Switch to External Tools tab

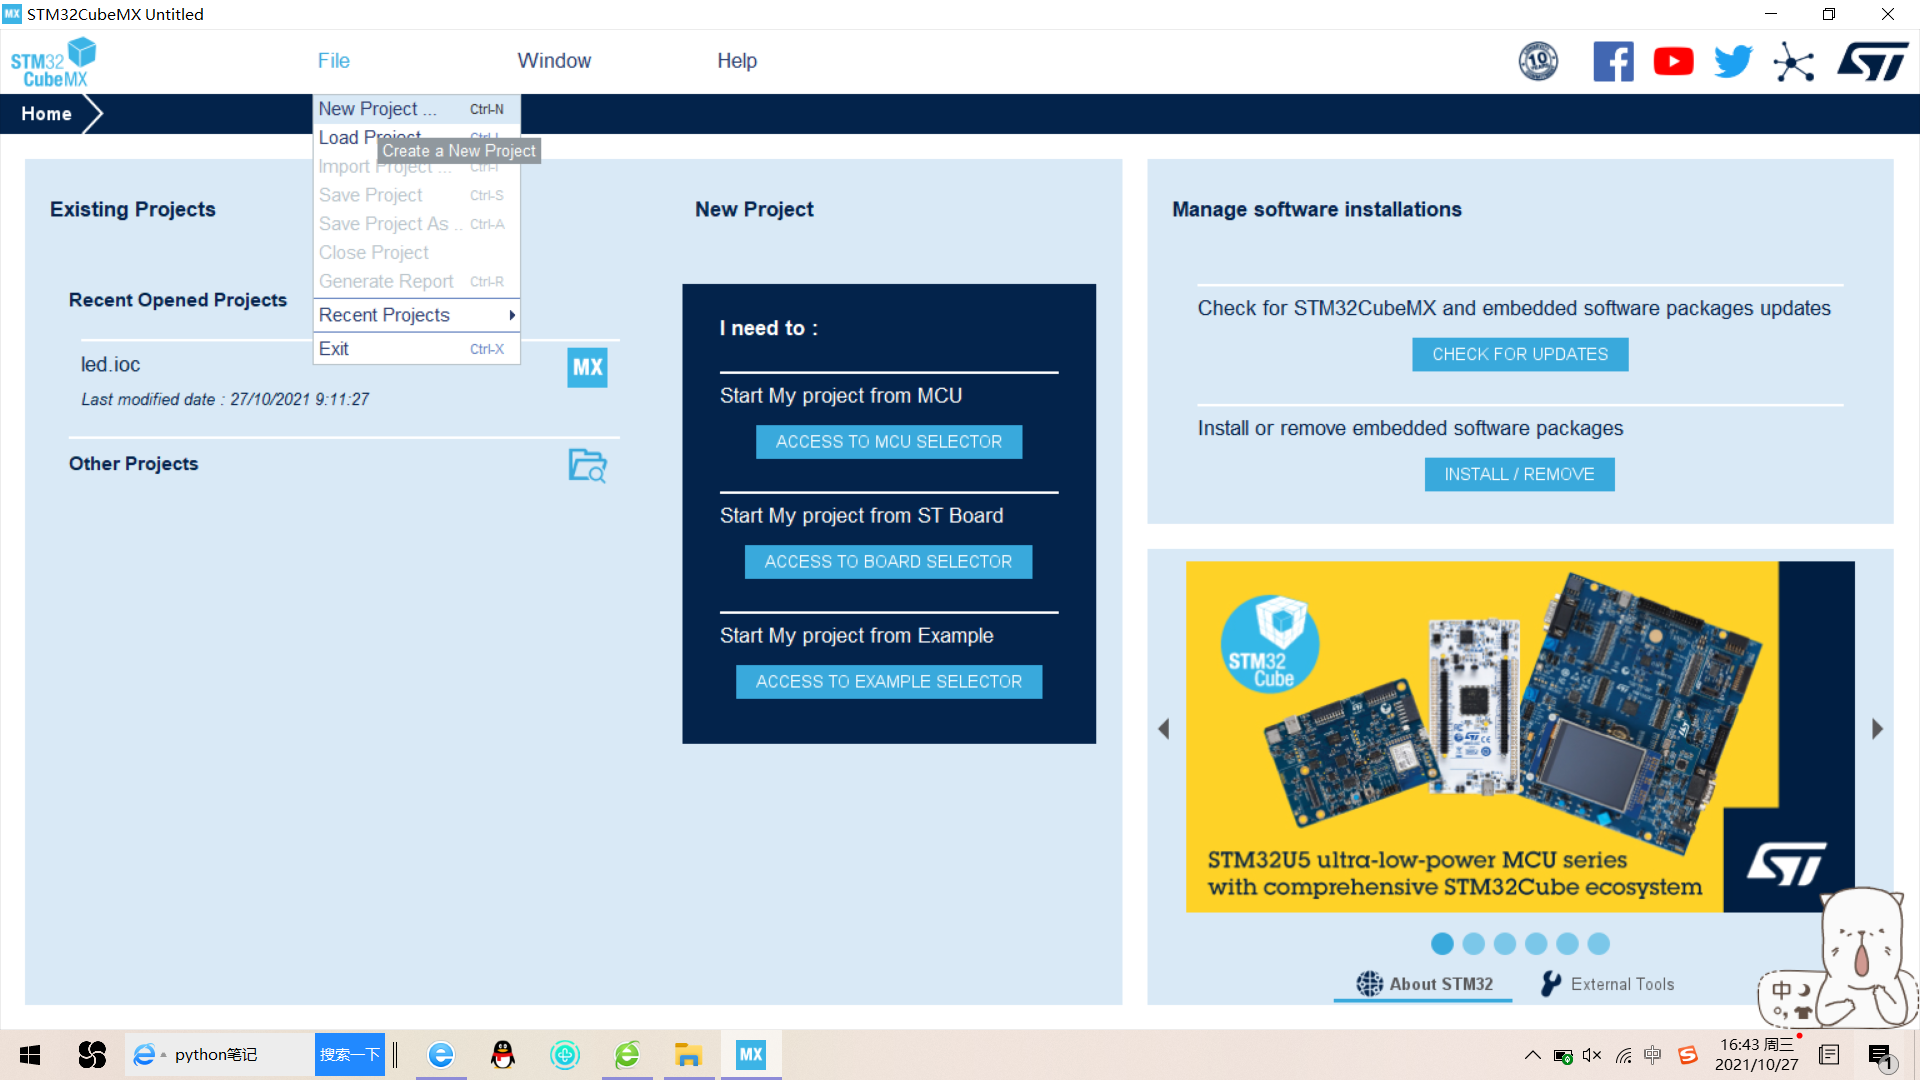pos(1607,984)
